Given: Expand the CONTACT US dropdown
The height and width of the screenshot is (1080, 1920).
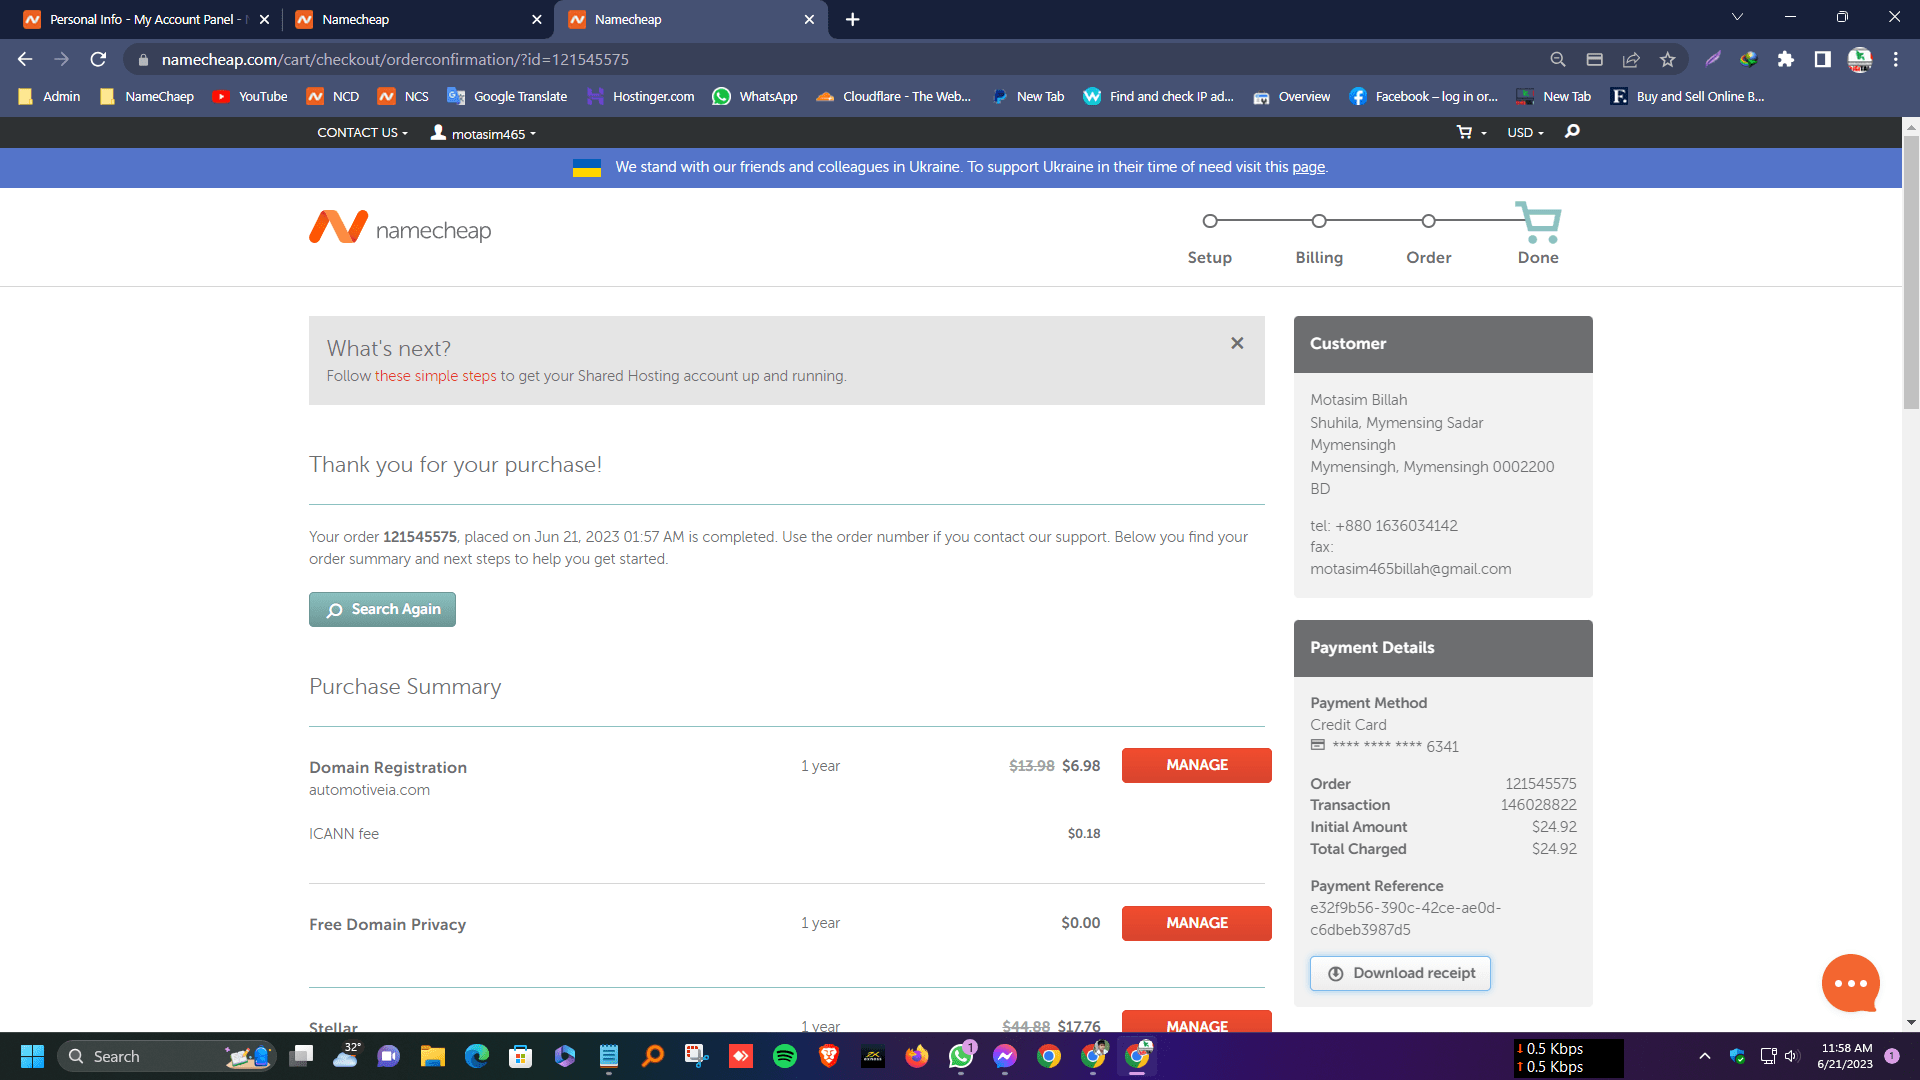Looking at the screenshot, I should [x=362, y=132].
